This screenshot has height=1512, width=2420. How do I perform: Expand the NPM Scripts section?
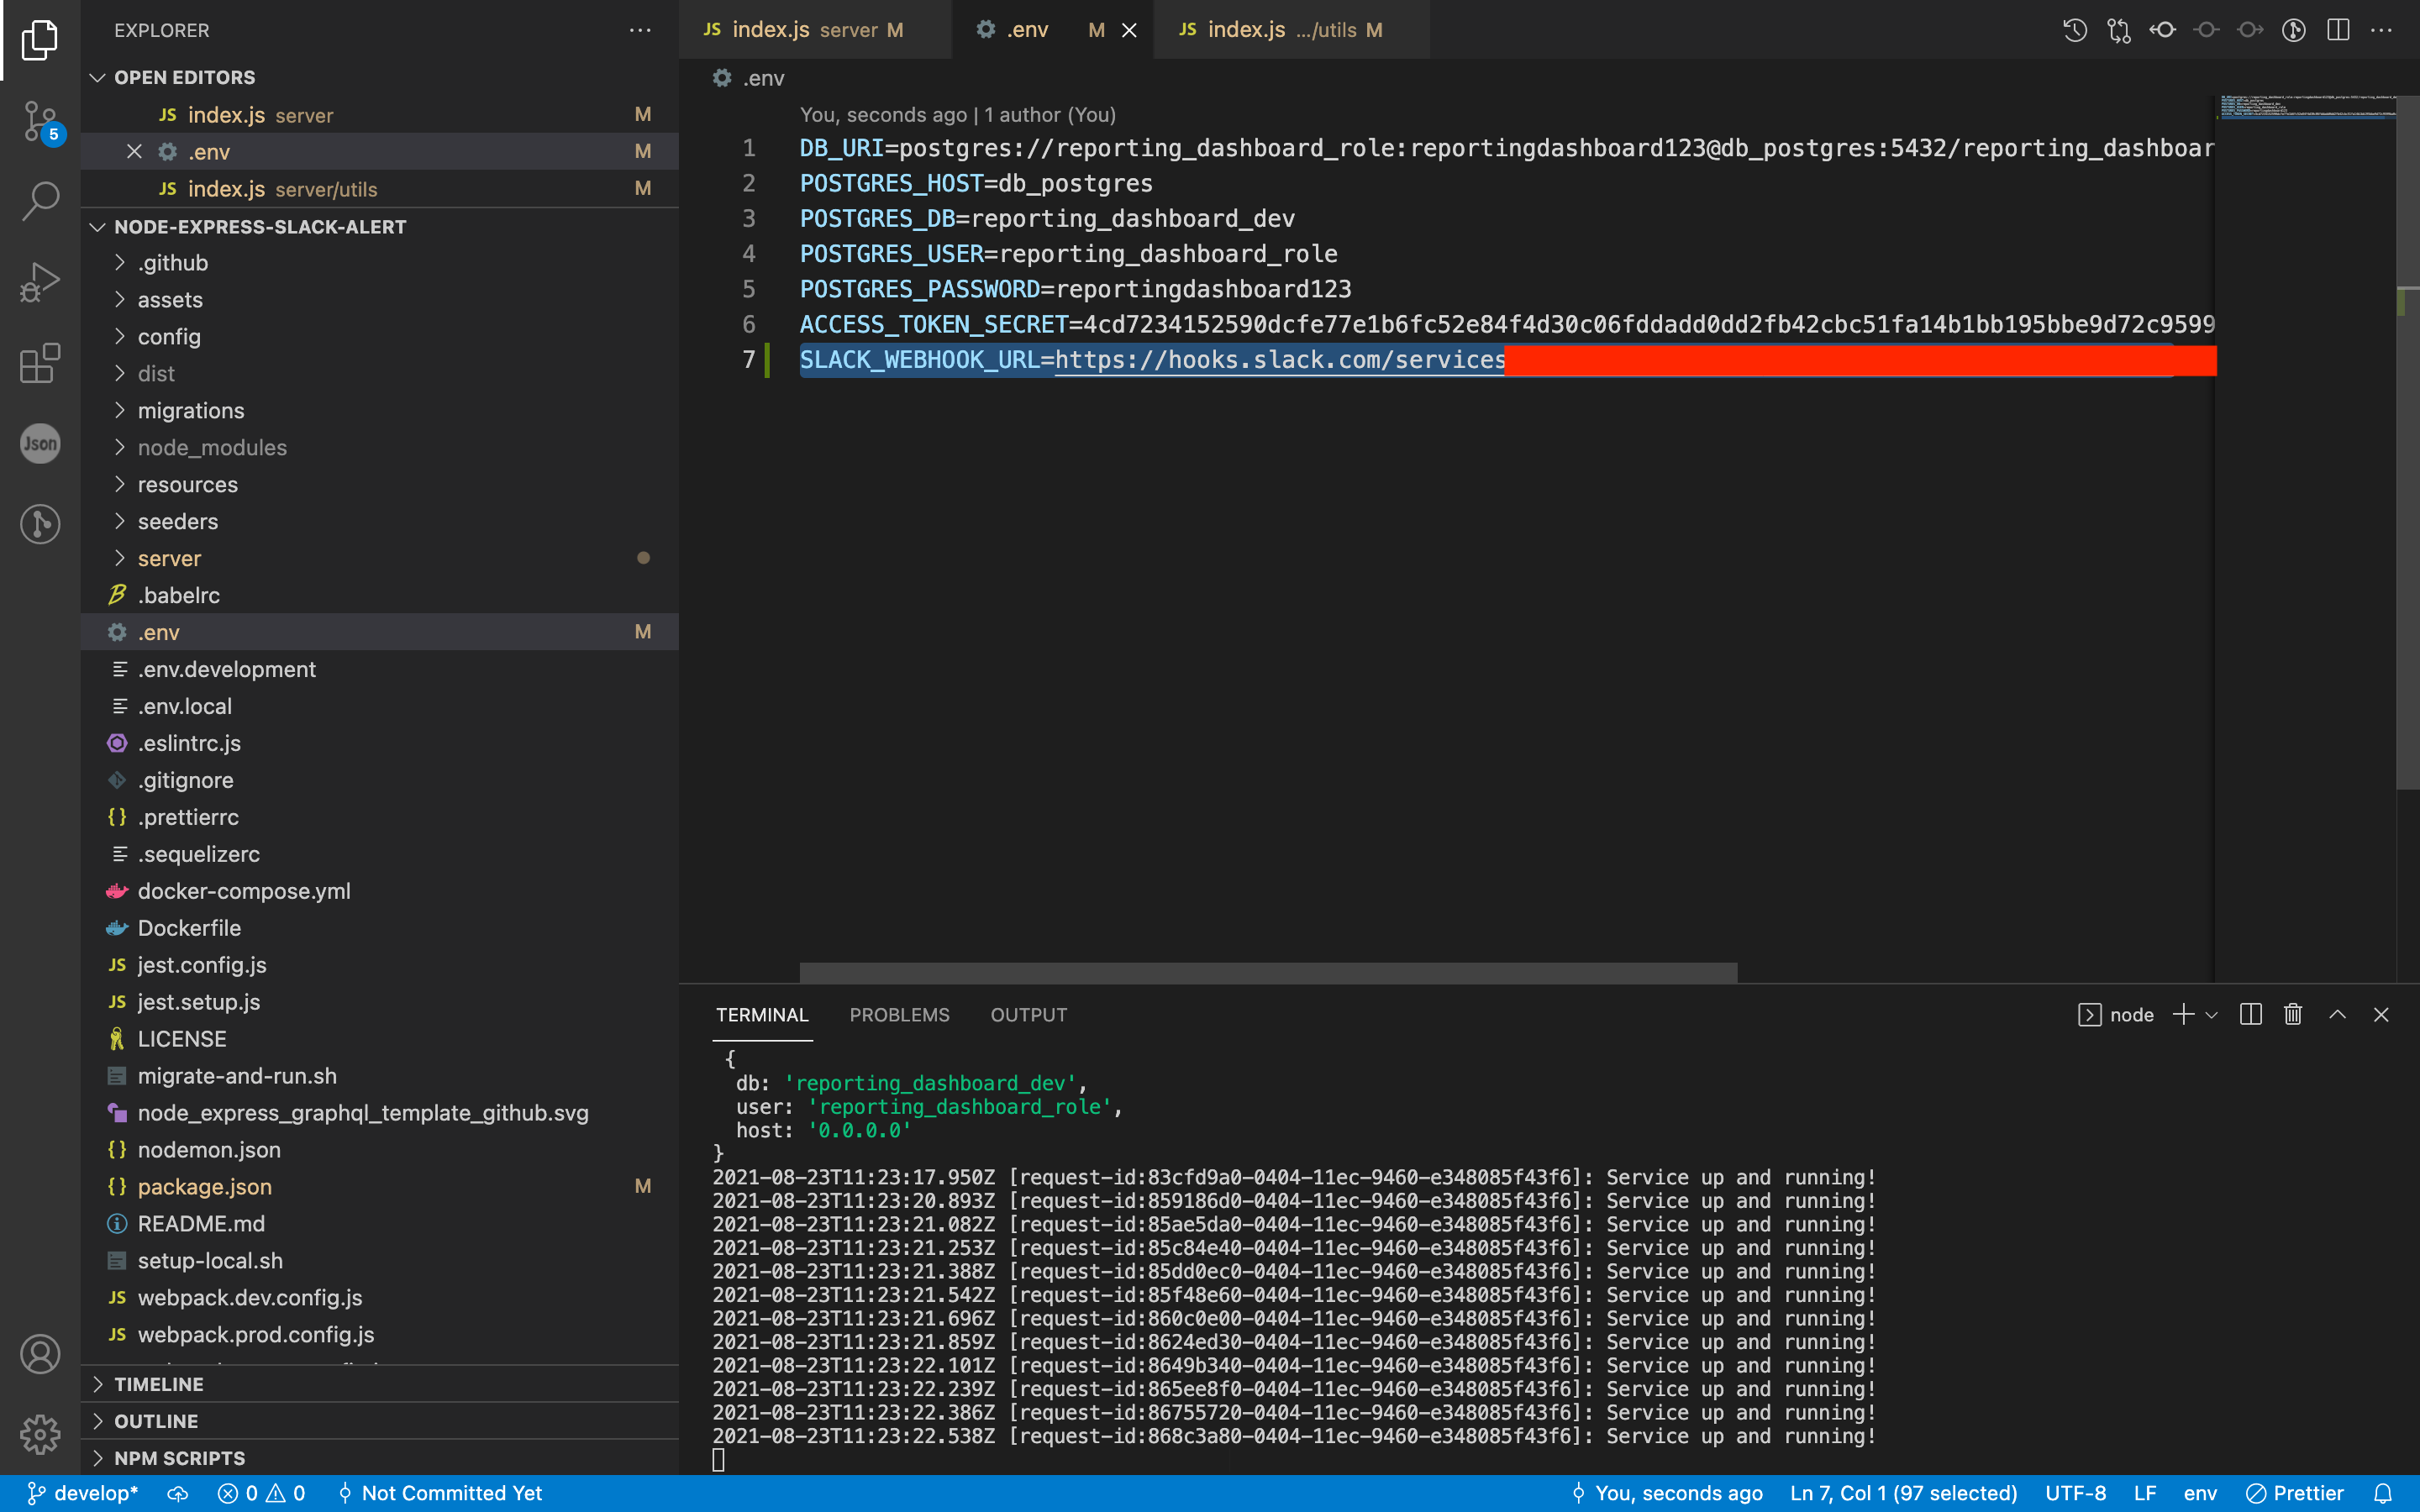[379, 1458]
